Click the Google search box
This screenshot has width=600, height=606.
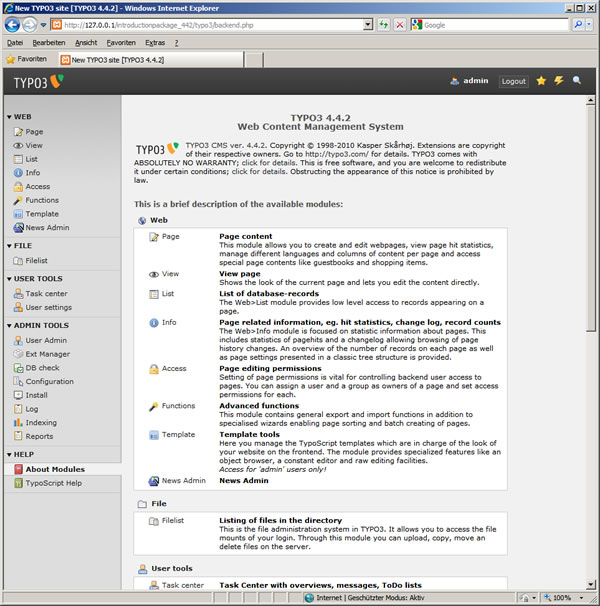[490, 24]
